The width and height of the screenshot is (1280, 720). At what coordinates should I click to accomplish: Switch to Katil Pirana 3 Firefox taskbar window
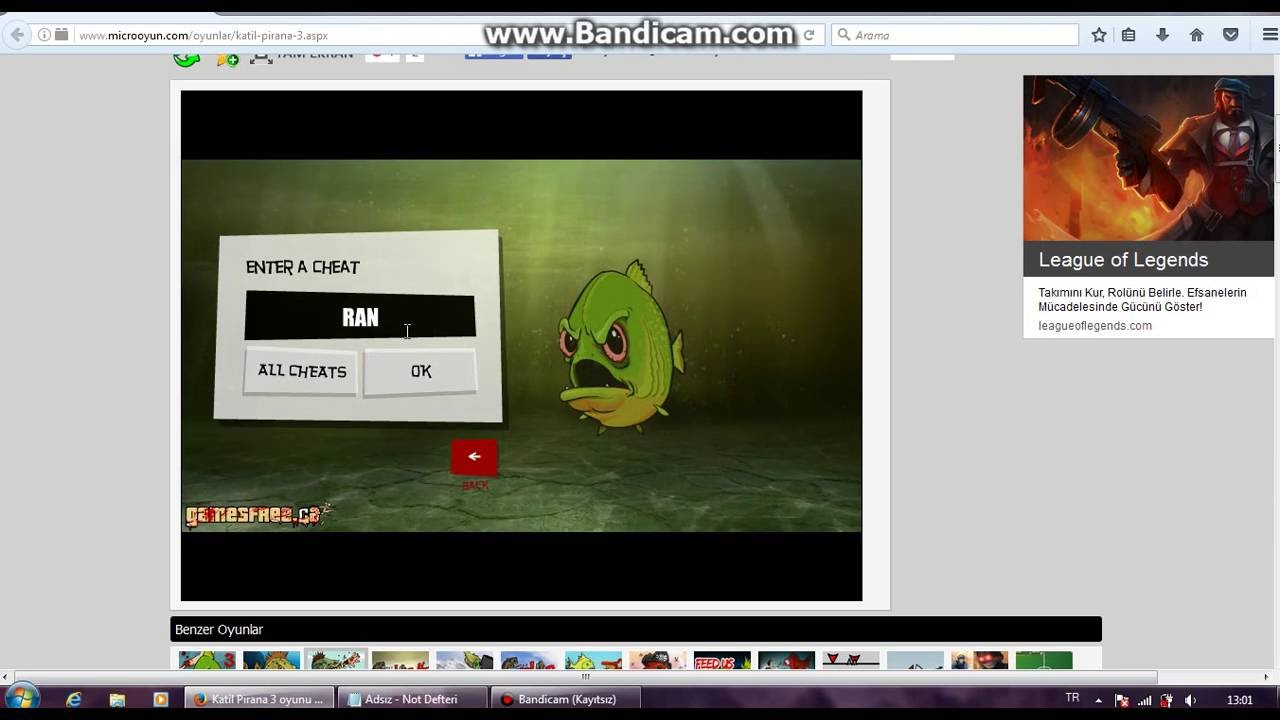(259, 699)
